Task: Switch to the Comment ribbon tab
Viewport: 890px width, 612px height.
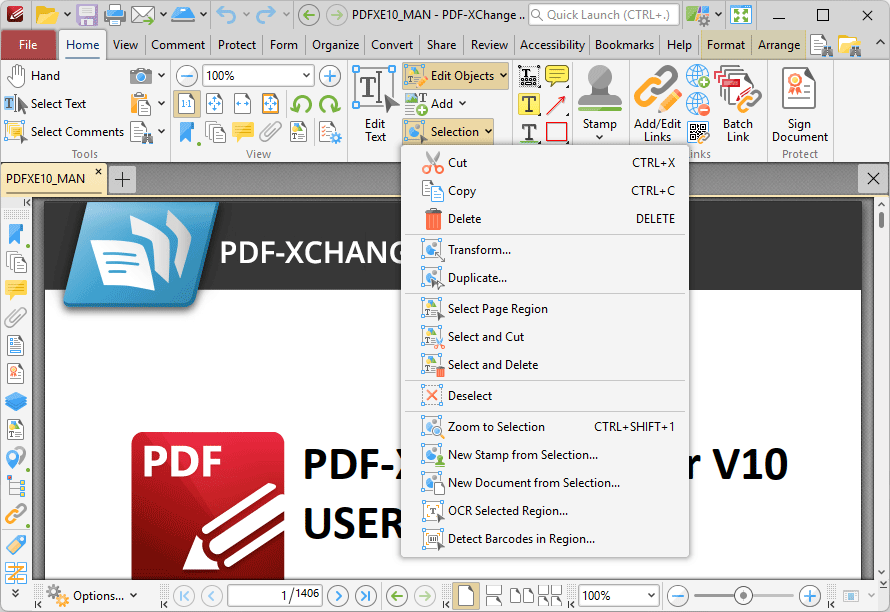Action: tap(178, 45)
